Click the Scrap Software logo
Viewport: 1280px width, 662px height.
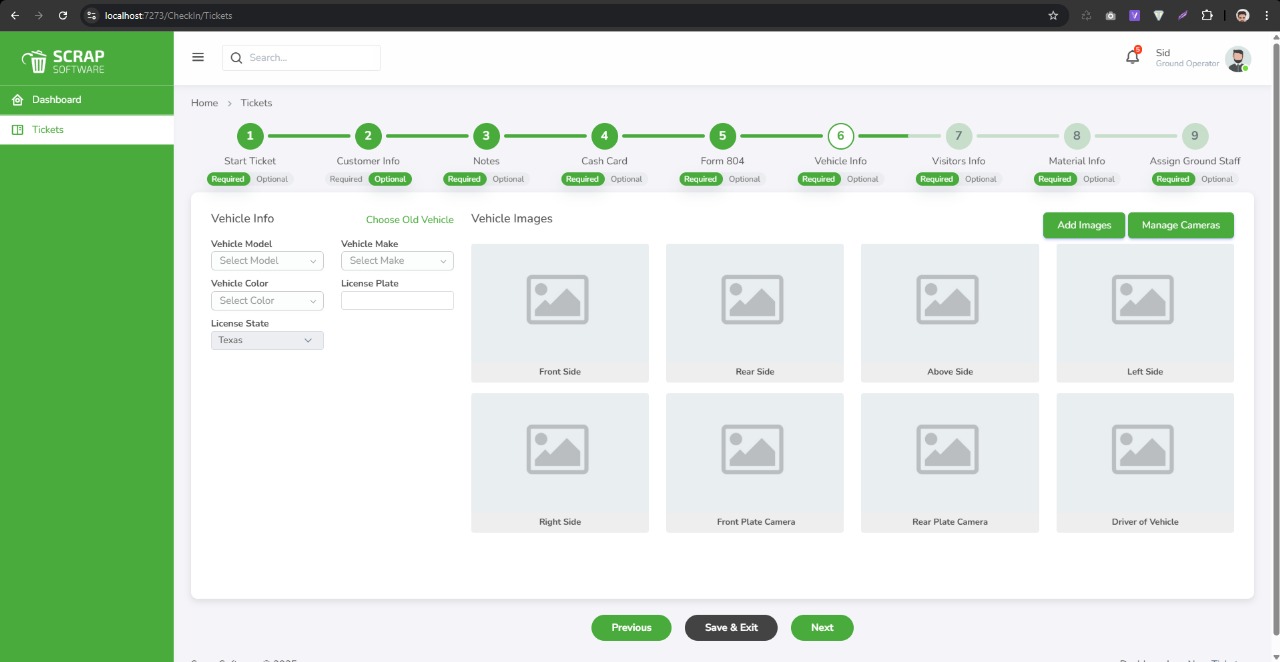point(64,61)
